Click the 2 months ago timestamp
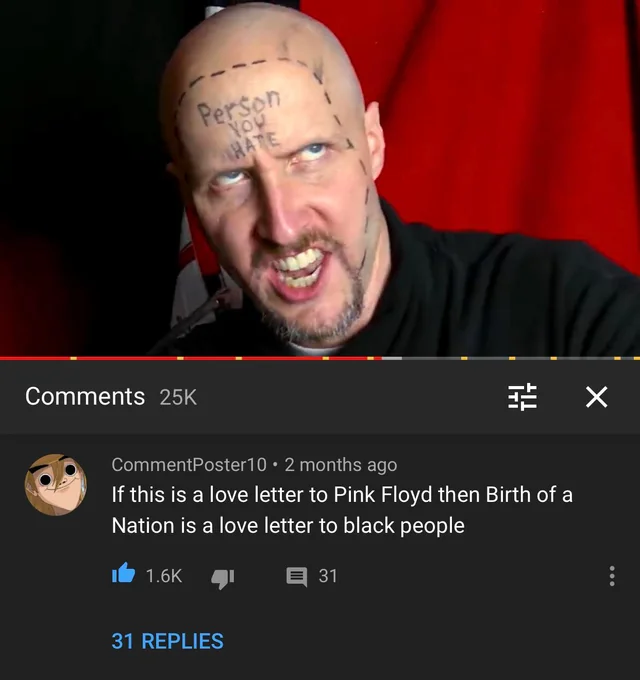The width and height of the screenshot is (640, 680). 341,465
